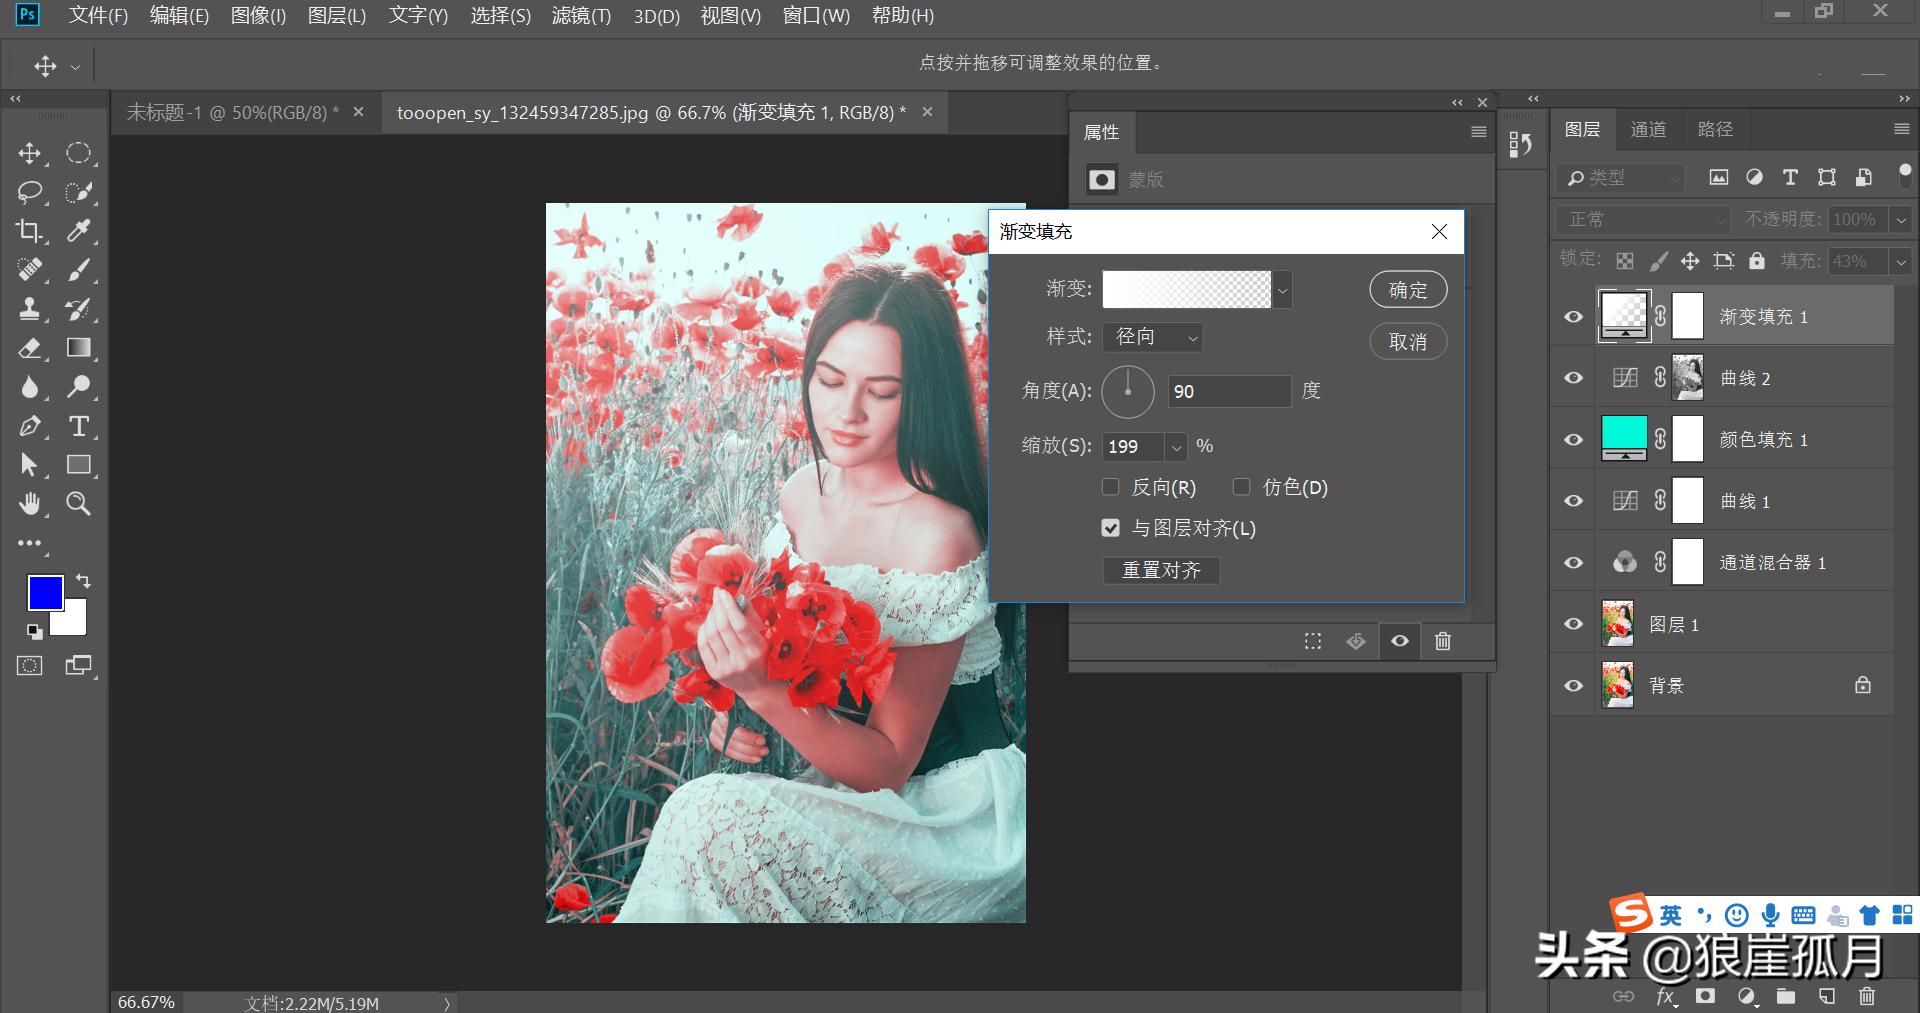Select the Move tool
Image resolution: width=1920 pixels, height=1013 pixels.
click(30, 153)
